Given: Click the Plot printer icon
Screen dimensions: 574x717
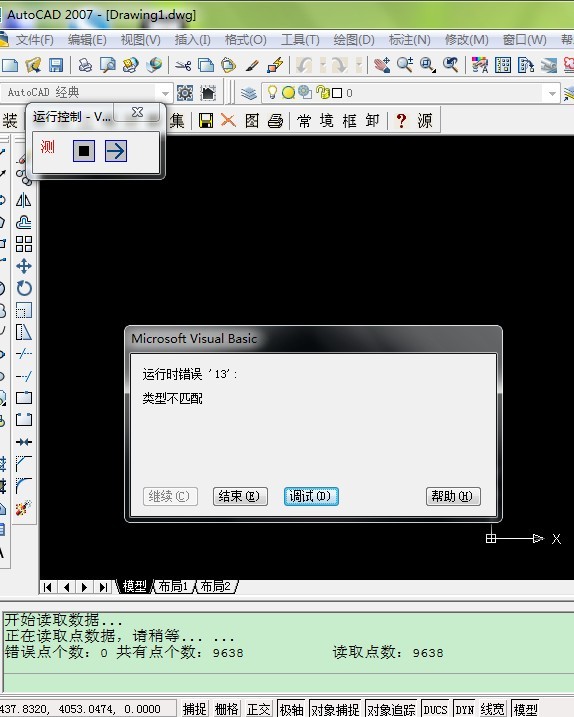Looking at the screenshot, I should pos(85,65).
